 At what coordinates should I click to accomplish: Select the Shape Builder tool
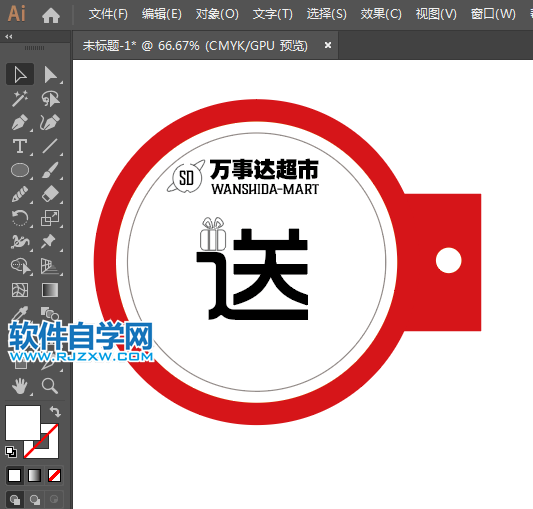point(20,266)
